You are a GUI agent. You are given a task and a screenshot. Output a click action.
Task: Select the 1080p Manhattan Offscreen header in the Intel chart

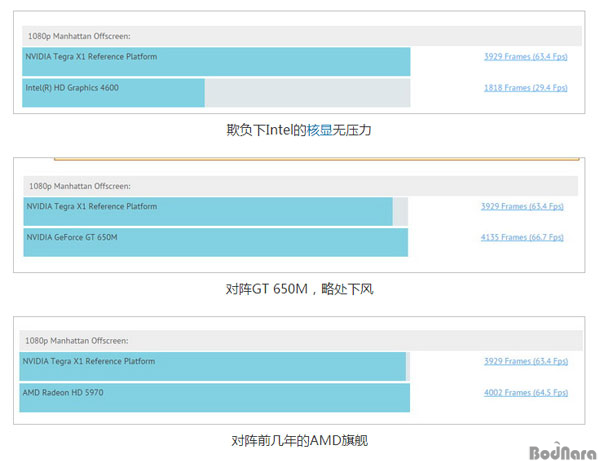(x=302, y=36)
